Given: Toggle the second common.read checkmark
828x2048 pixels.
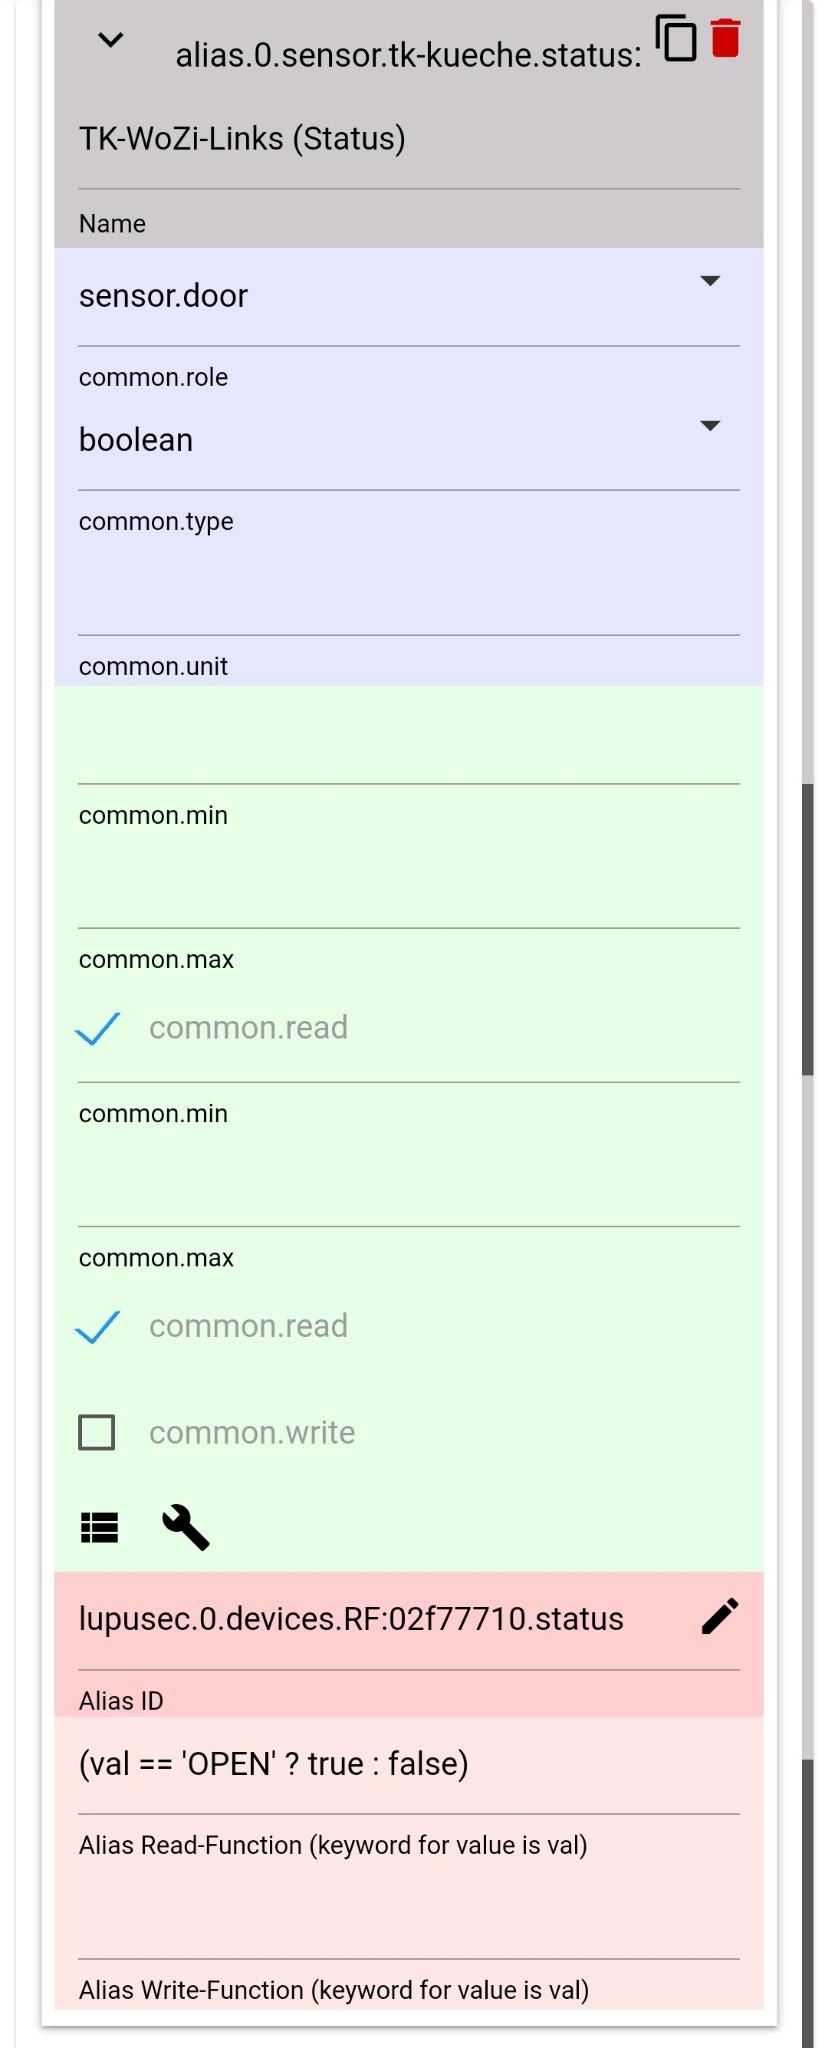Looking at the screenshot, I should point(98,1326).
